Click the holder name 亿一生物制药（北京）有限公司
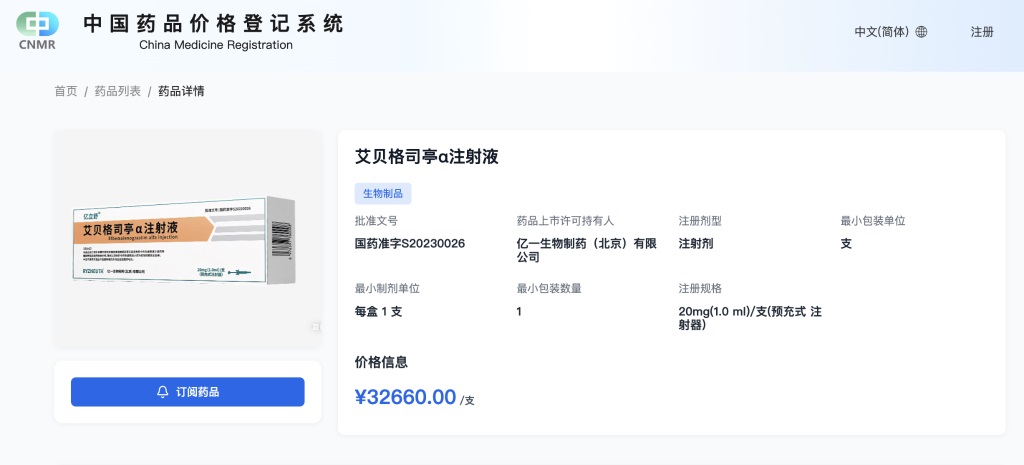 [586, 250]
